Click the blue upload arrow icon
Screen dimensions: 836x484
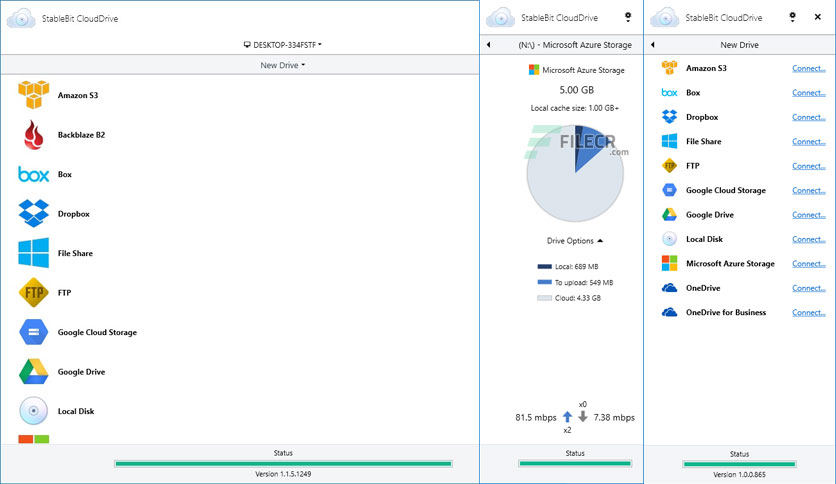(567, 417)
